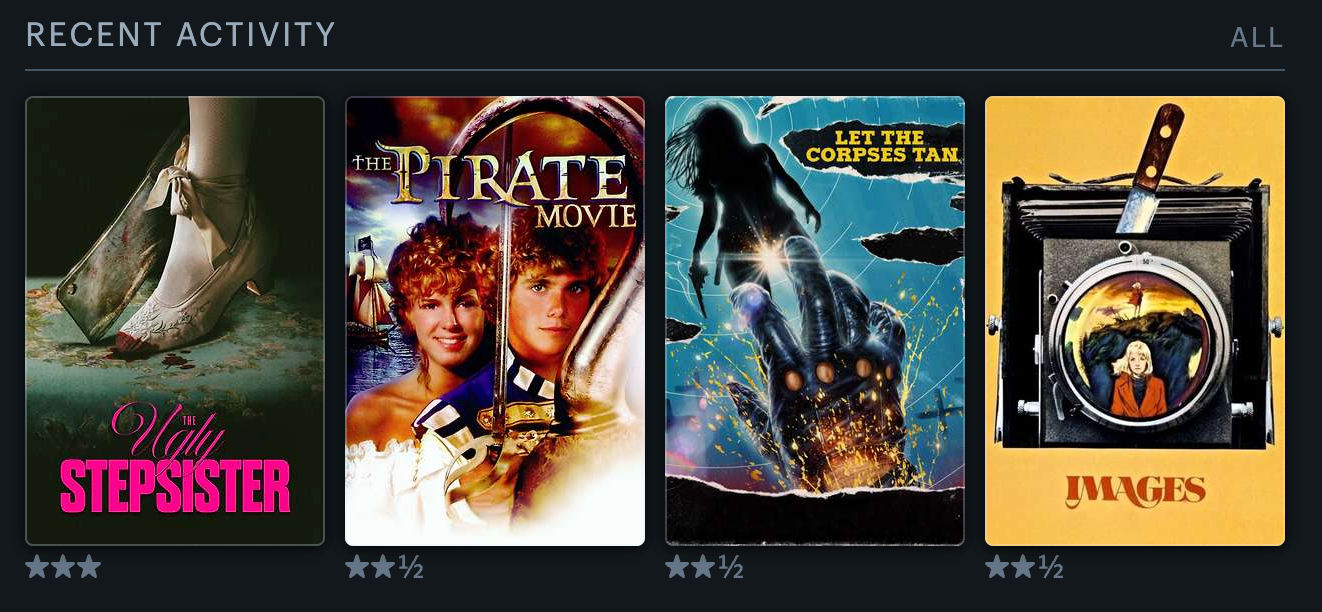Click the star rating below Images
Viewport: 1322px width, 612px height.
click(x=1025, y=568)
